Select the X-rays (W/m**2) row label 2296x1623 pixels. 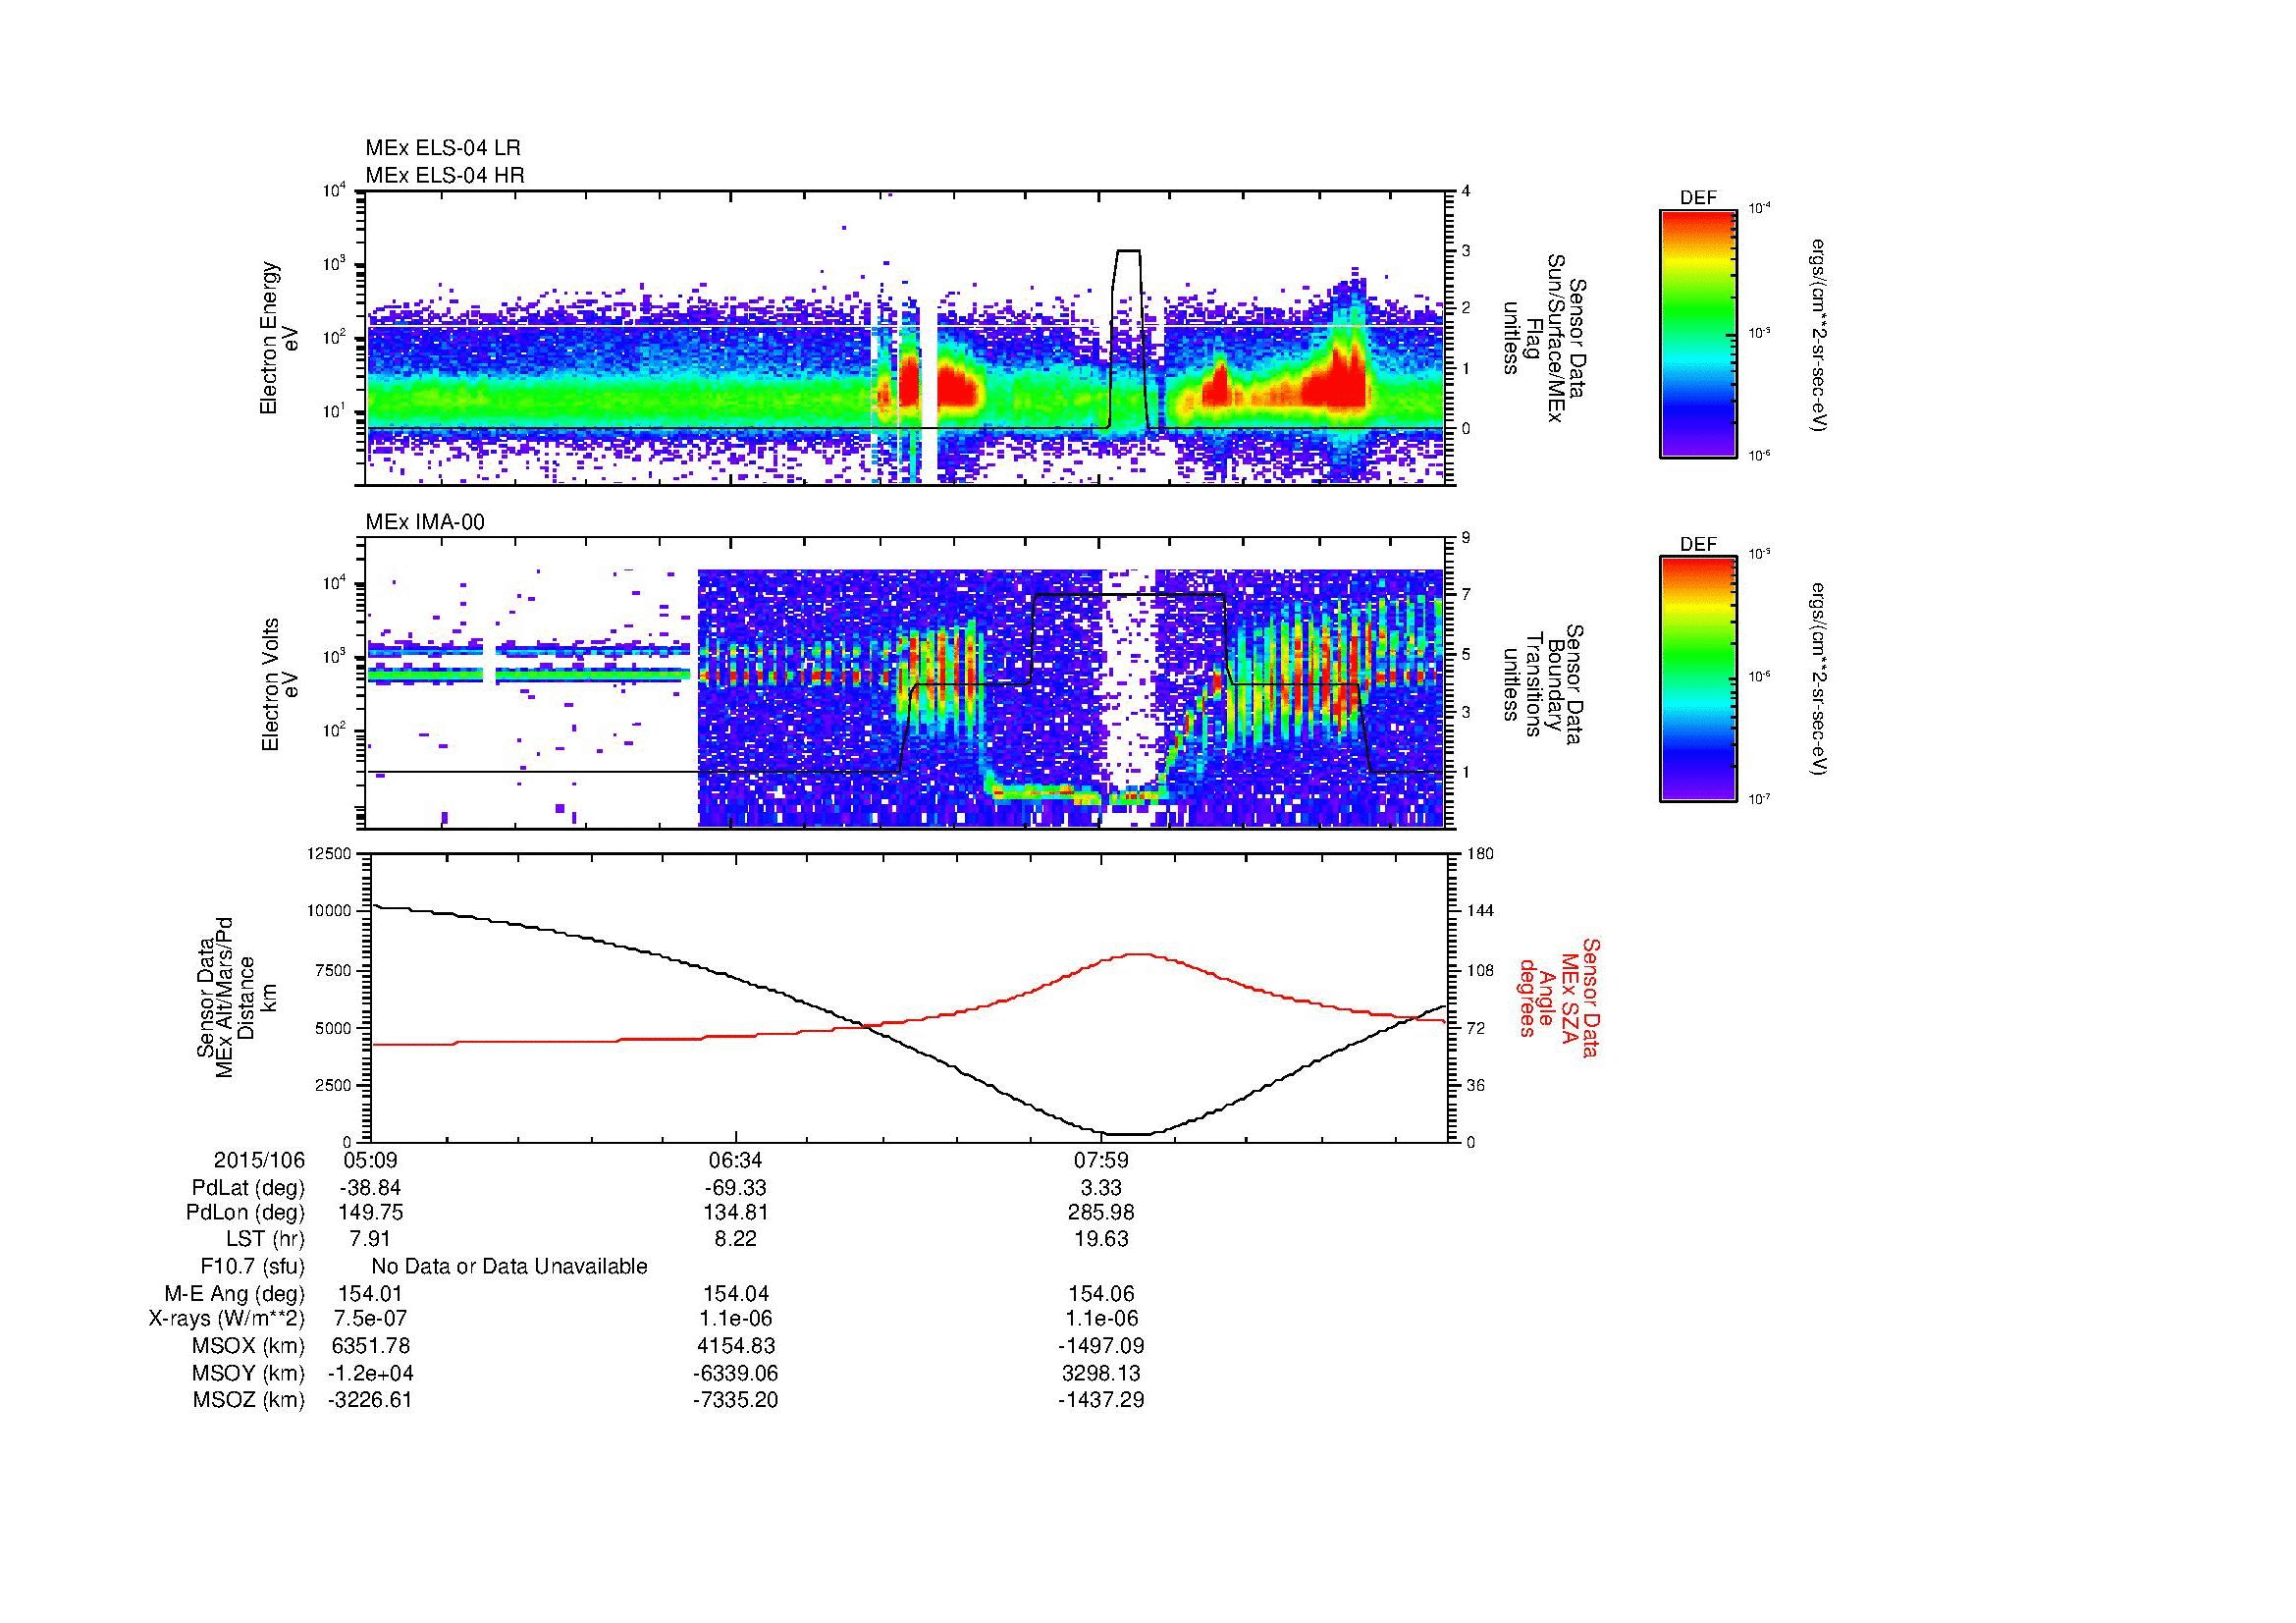click(226, 1319)
